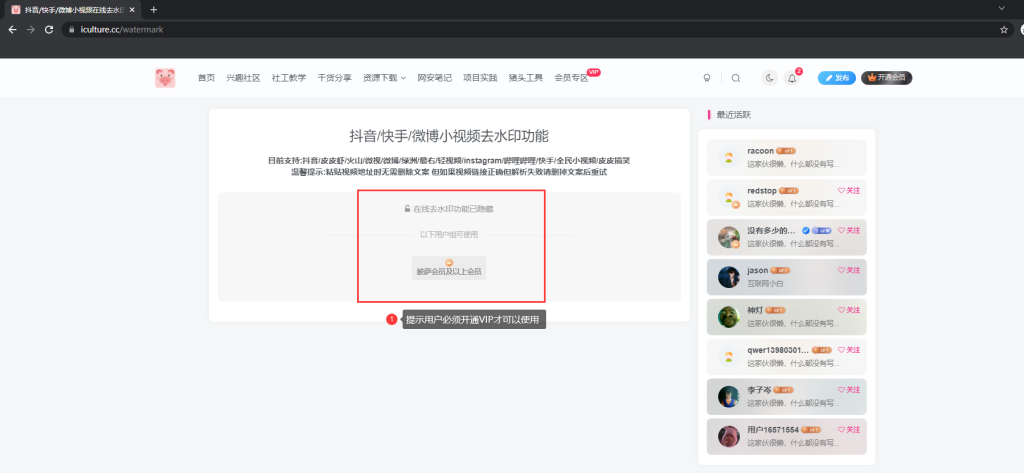Reload the page with refresh icon
This screenshot has height=473, width=1024.
tap(48, 29)
